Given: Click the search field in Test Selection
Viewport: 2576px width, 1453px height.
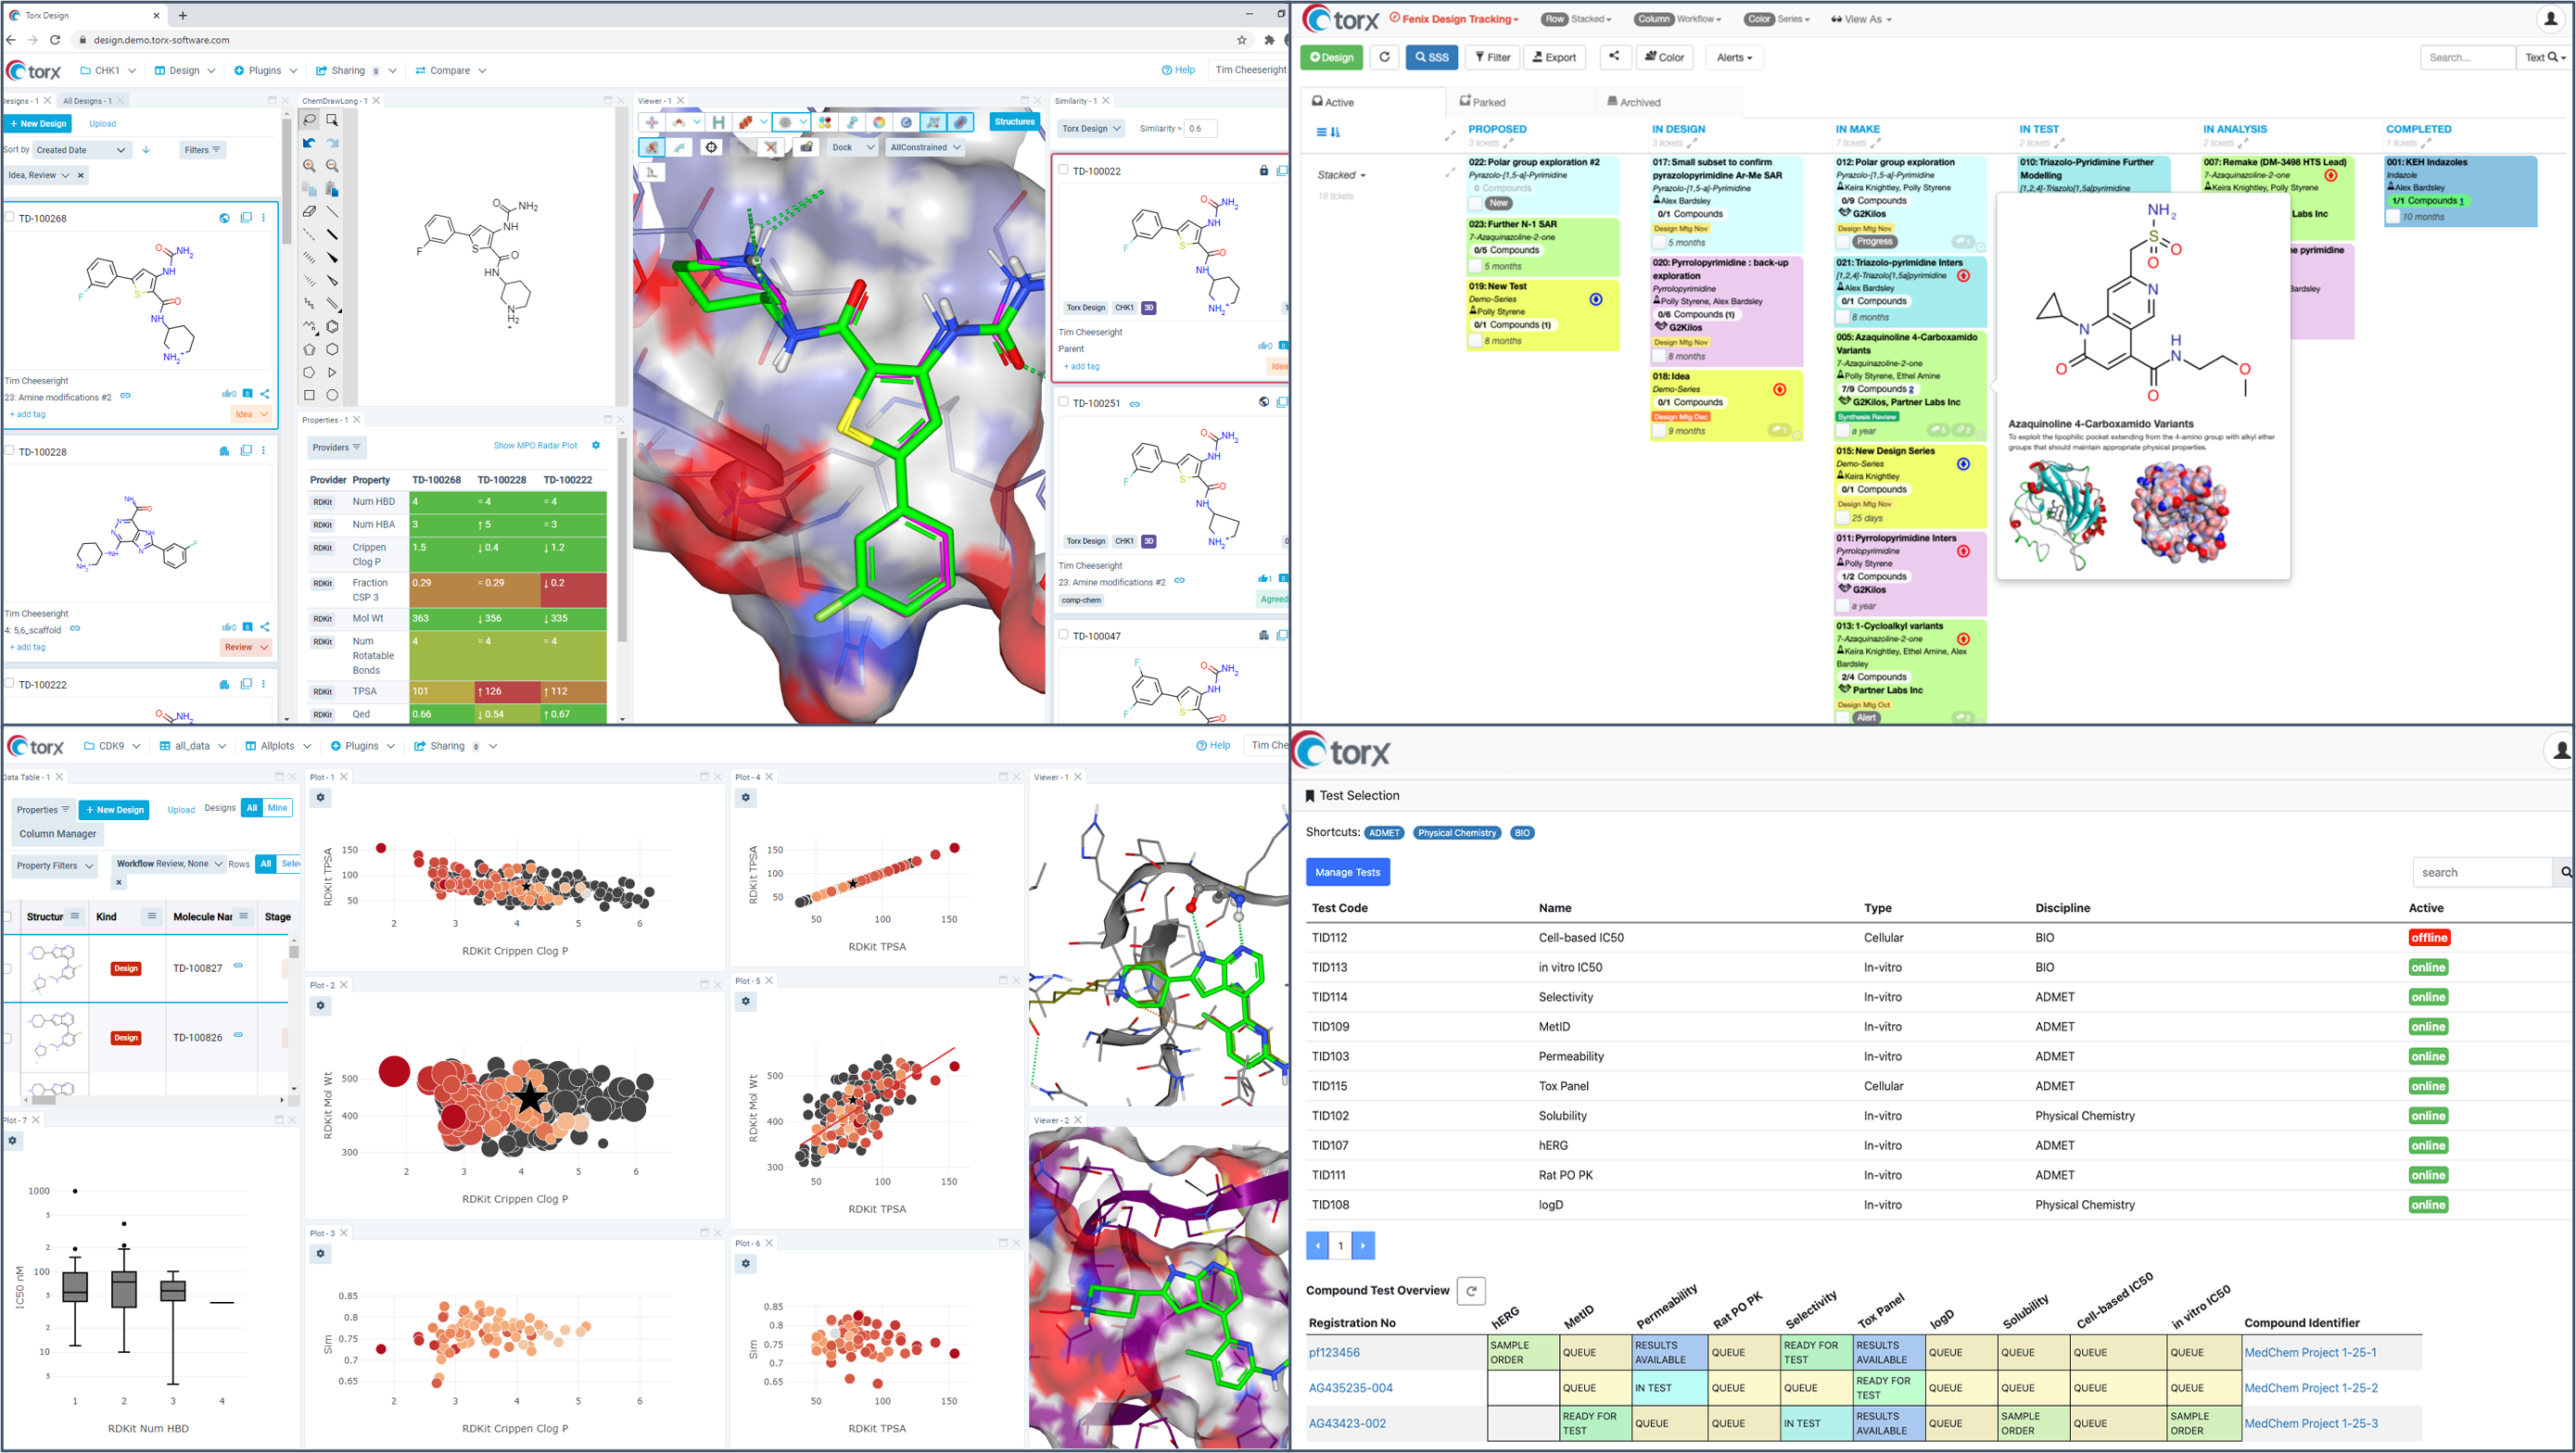Looking at the screenshot, I should coord(2482,872).
